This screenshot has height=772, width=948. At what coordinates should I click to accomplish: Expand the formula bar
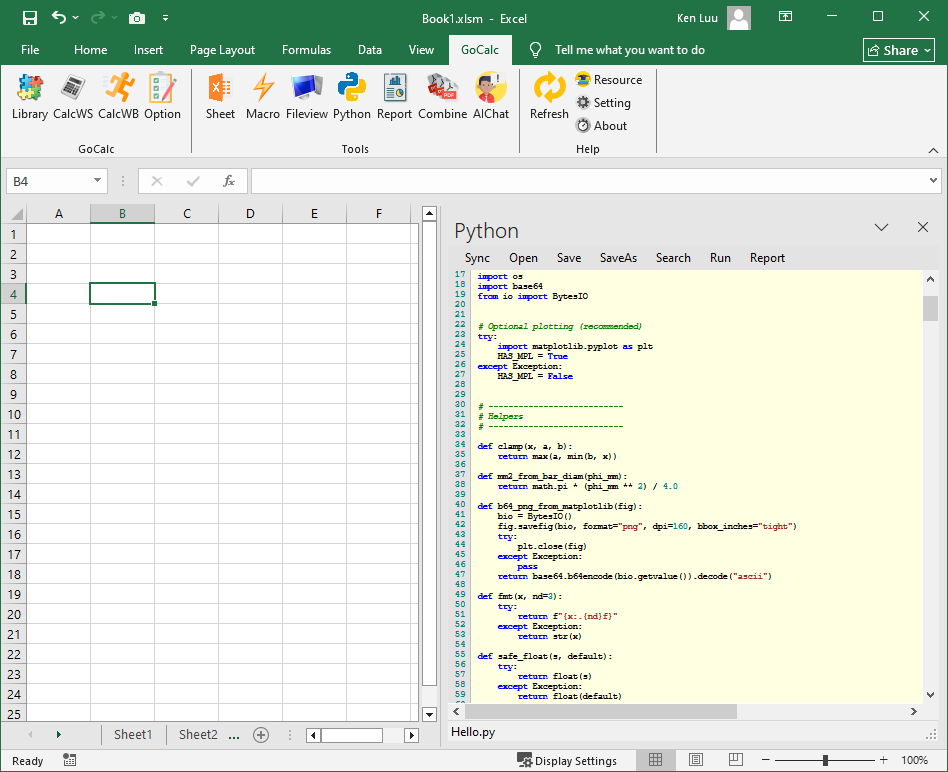pos(933,180)
